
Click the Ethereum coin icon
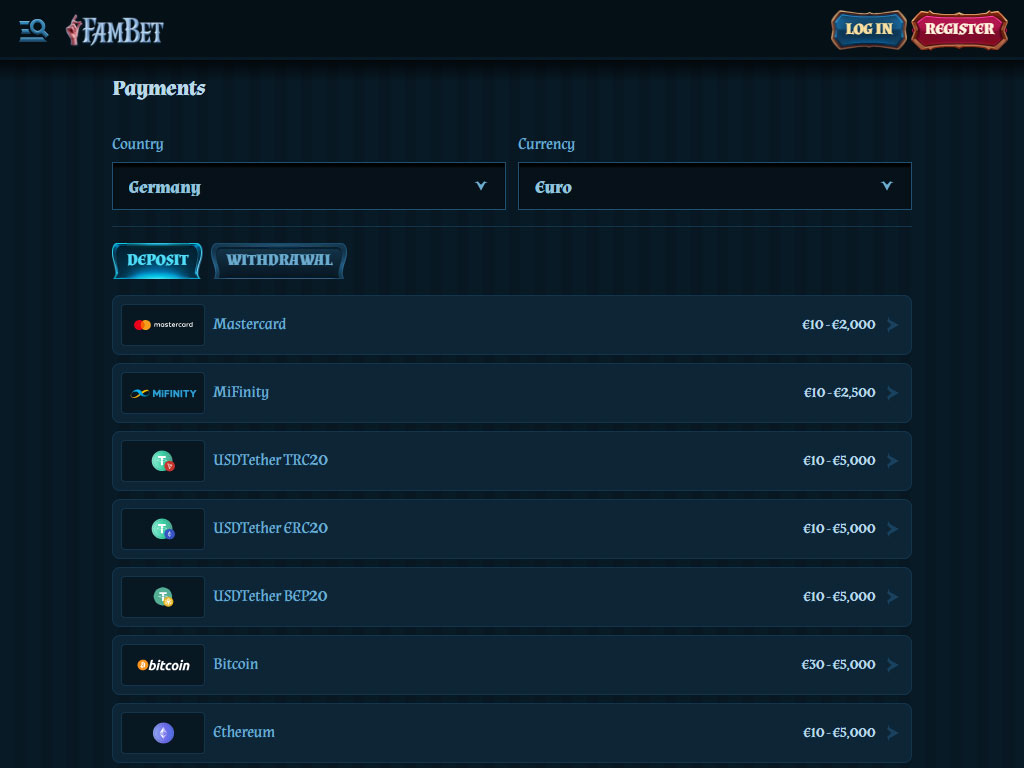point(163,733)
